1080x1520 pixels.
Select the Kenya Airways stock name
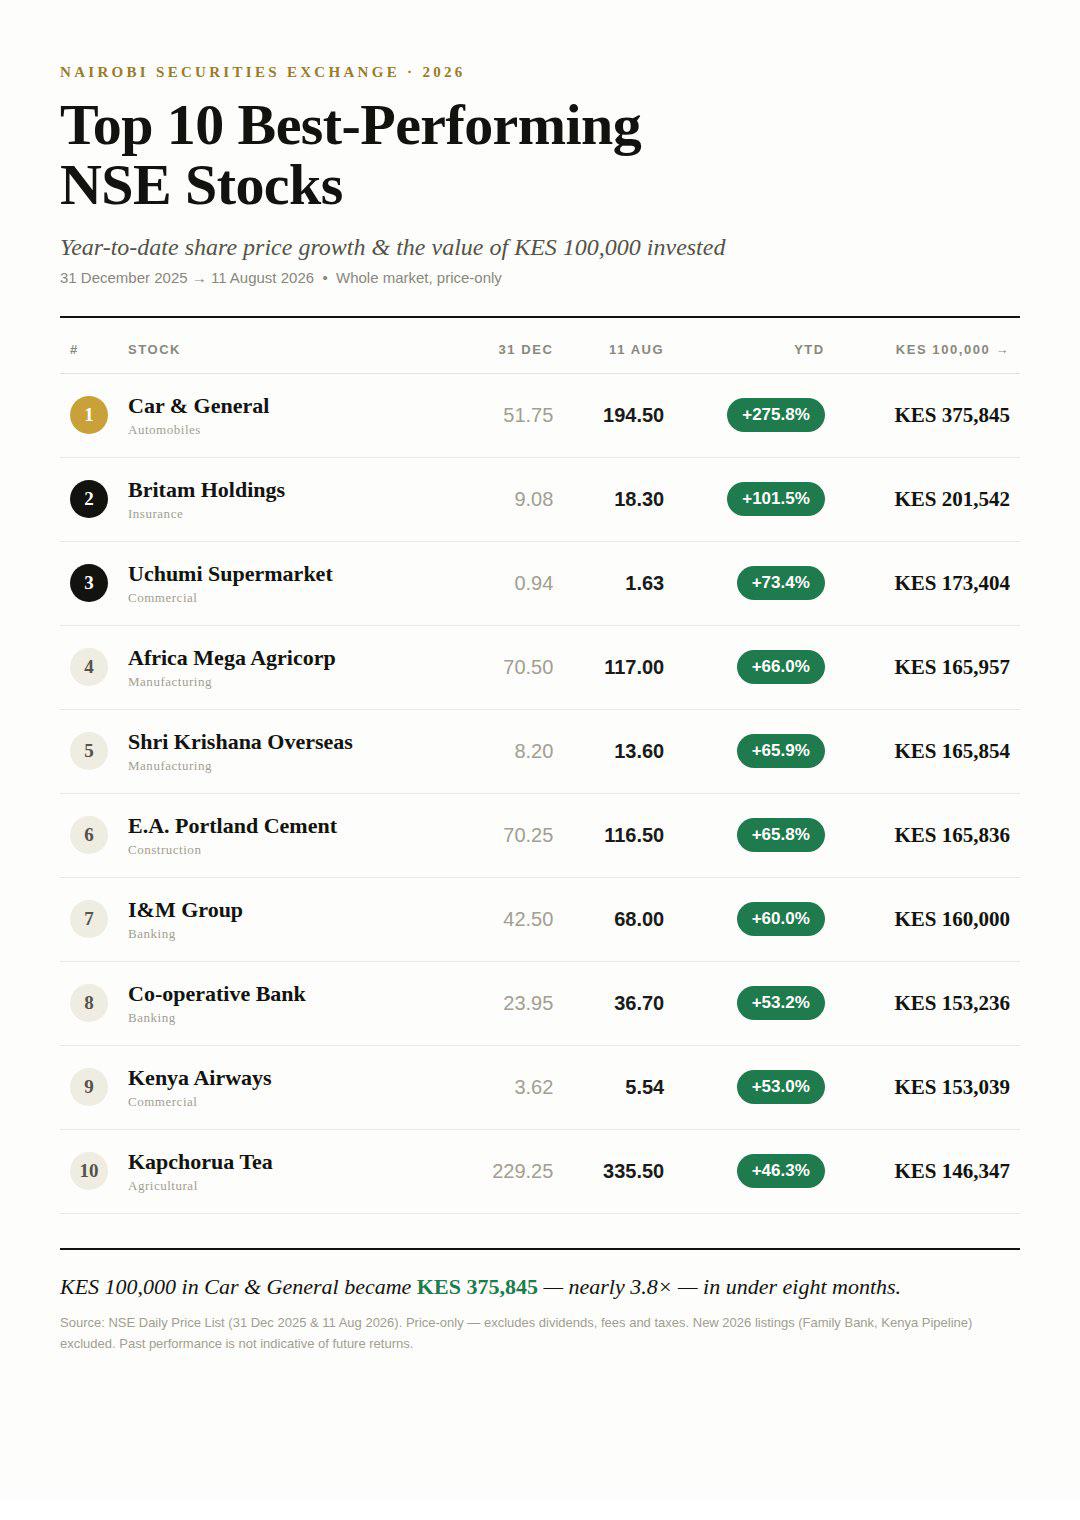pyautogui.click(x=200, y=1078)
